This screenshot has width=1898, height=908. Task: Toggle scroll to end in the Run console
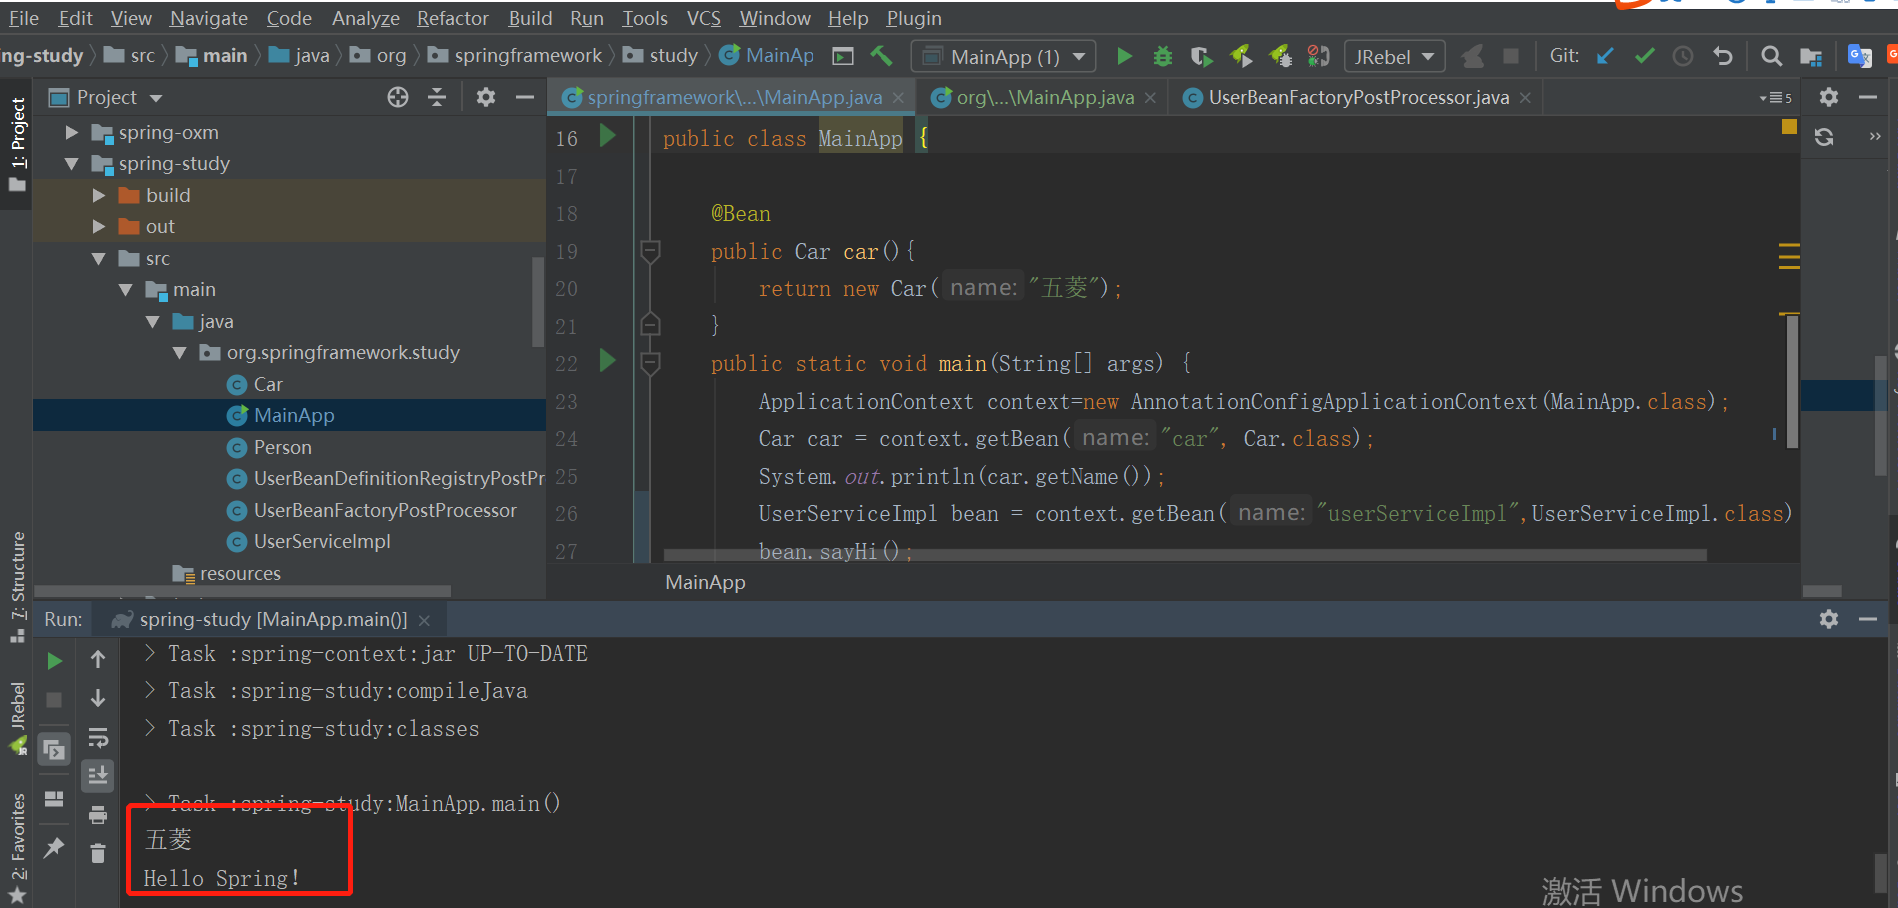click(98, 775)
